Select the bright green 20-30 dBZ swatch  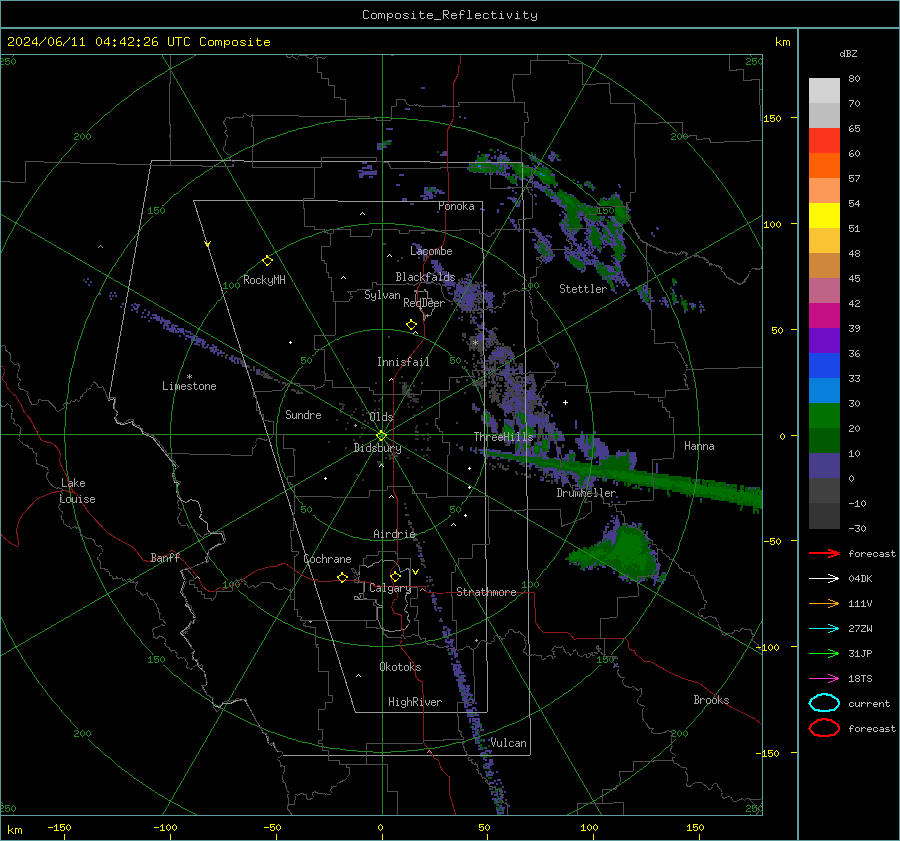click(x=824, y=416)
